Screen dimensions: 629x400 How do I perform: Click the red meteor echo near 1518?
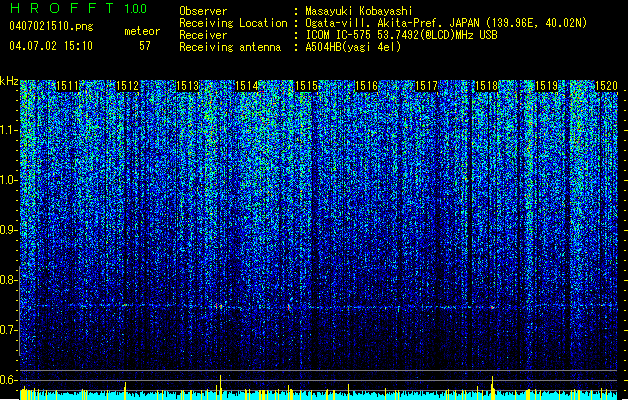pos(492,308)
